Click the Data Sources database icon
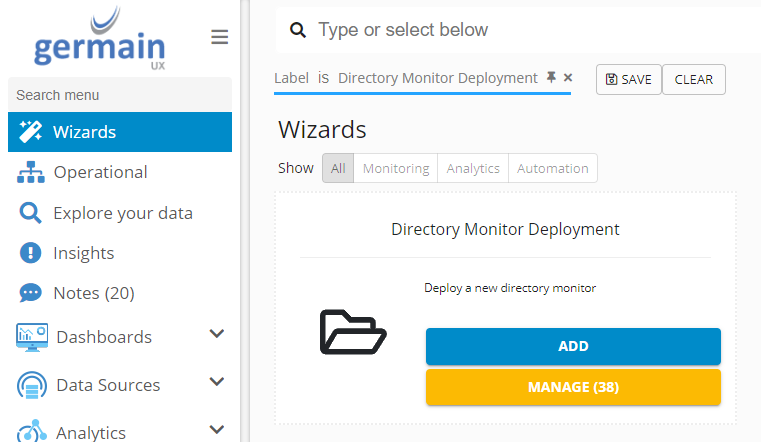 click(32, 385)
